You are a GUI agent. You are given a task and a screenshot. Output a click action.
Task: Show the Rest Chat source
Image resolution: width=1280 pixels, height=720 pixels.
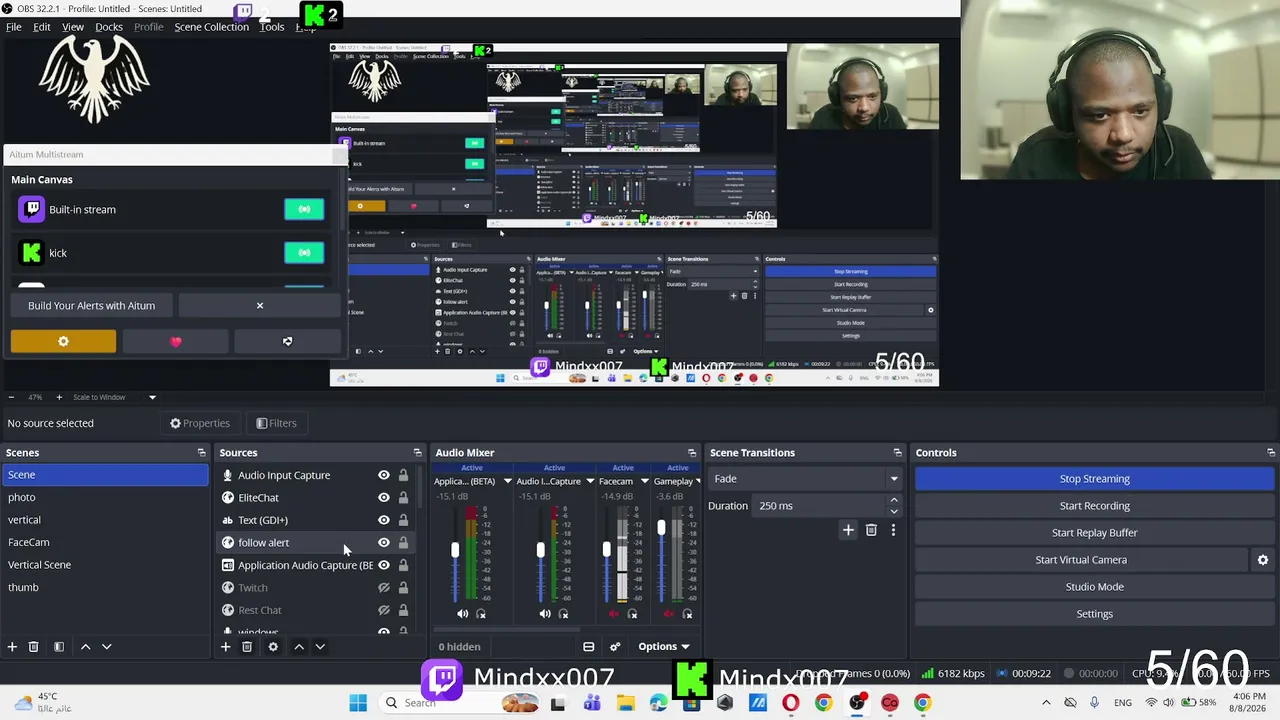[x=383, y=610]
